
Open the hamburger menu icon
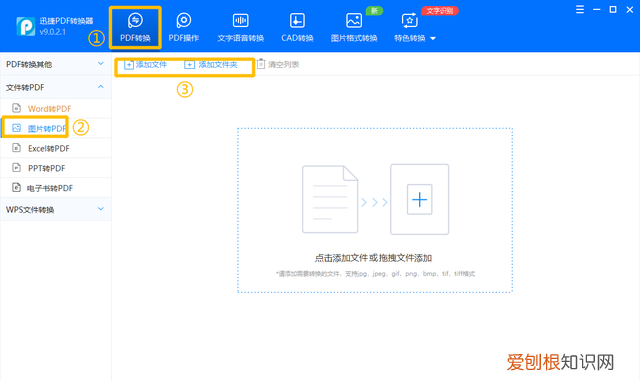pos(580,9)
